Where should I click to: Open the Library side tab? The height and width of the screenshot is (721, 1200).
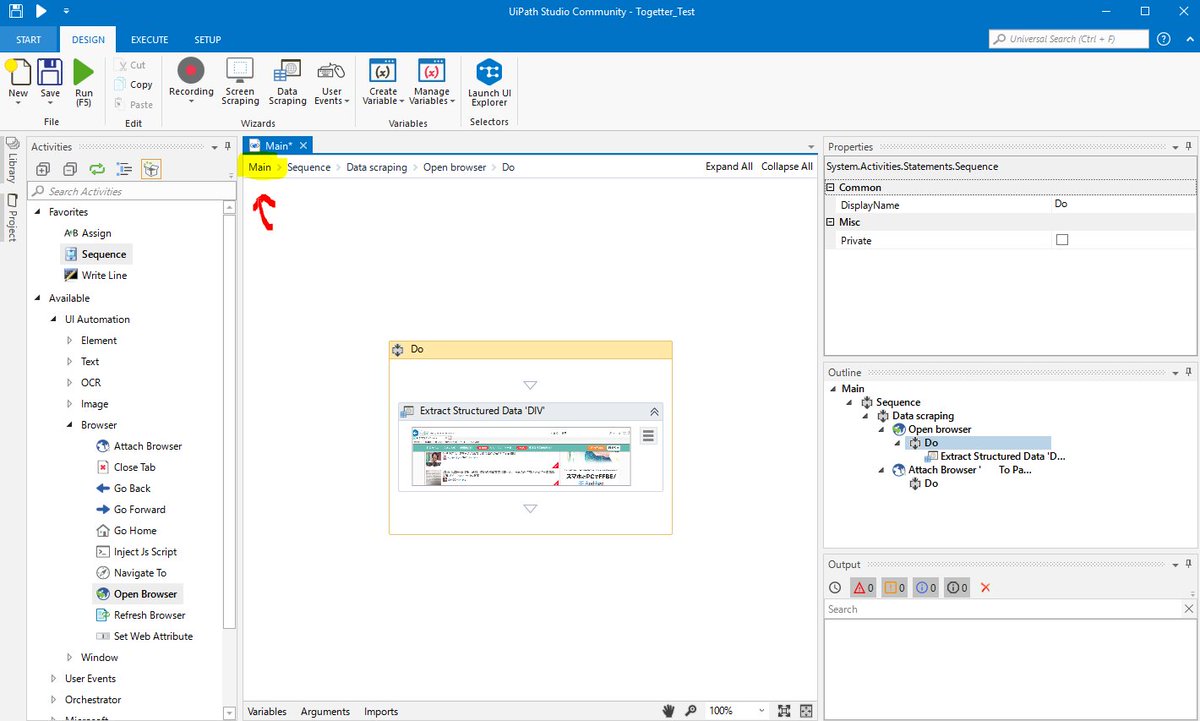point(11,160)
